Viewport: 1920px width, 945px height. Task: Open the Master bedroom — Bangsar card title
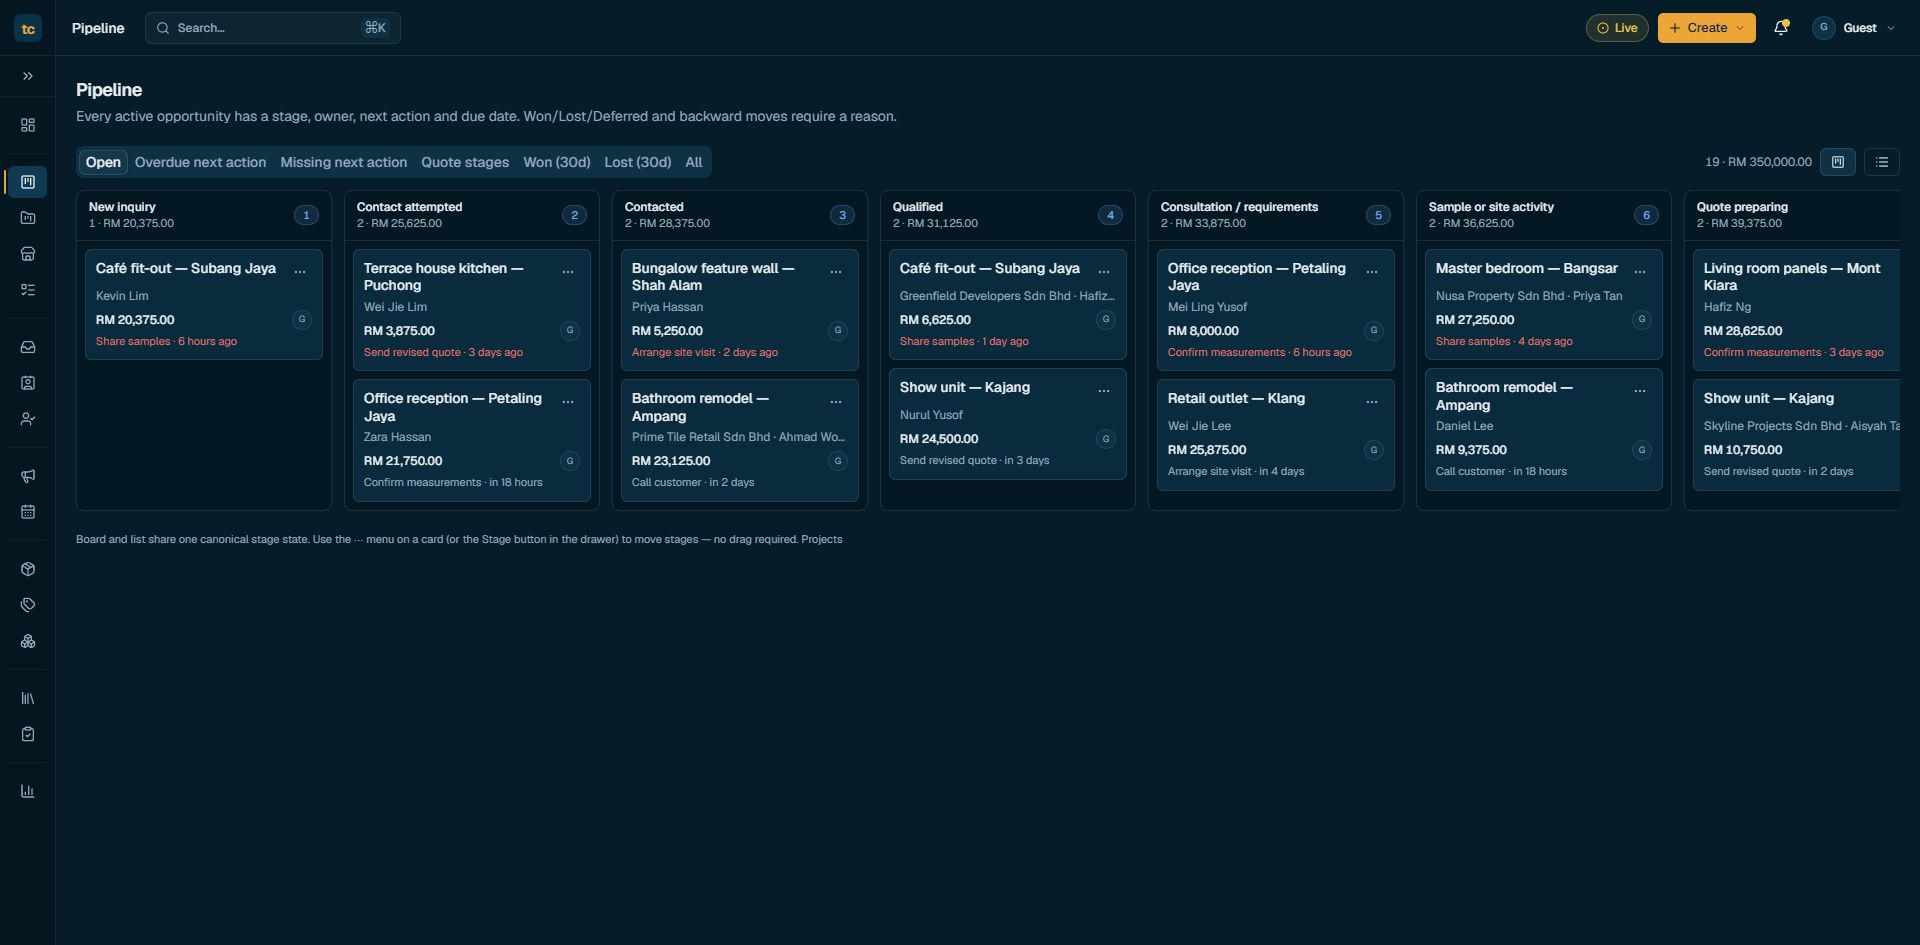(x=1526, y=268)
